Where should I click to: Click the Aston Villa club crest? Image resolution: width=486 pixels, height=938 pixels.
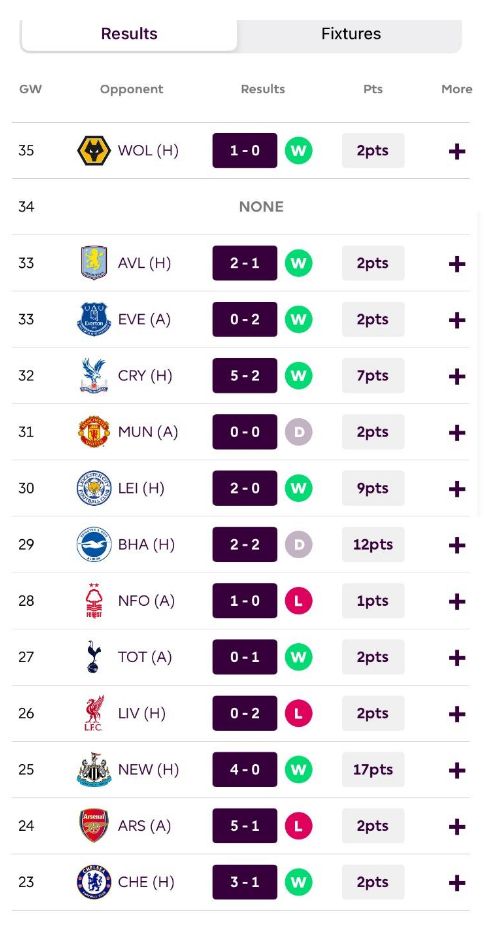(x=94, y=263)
